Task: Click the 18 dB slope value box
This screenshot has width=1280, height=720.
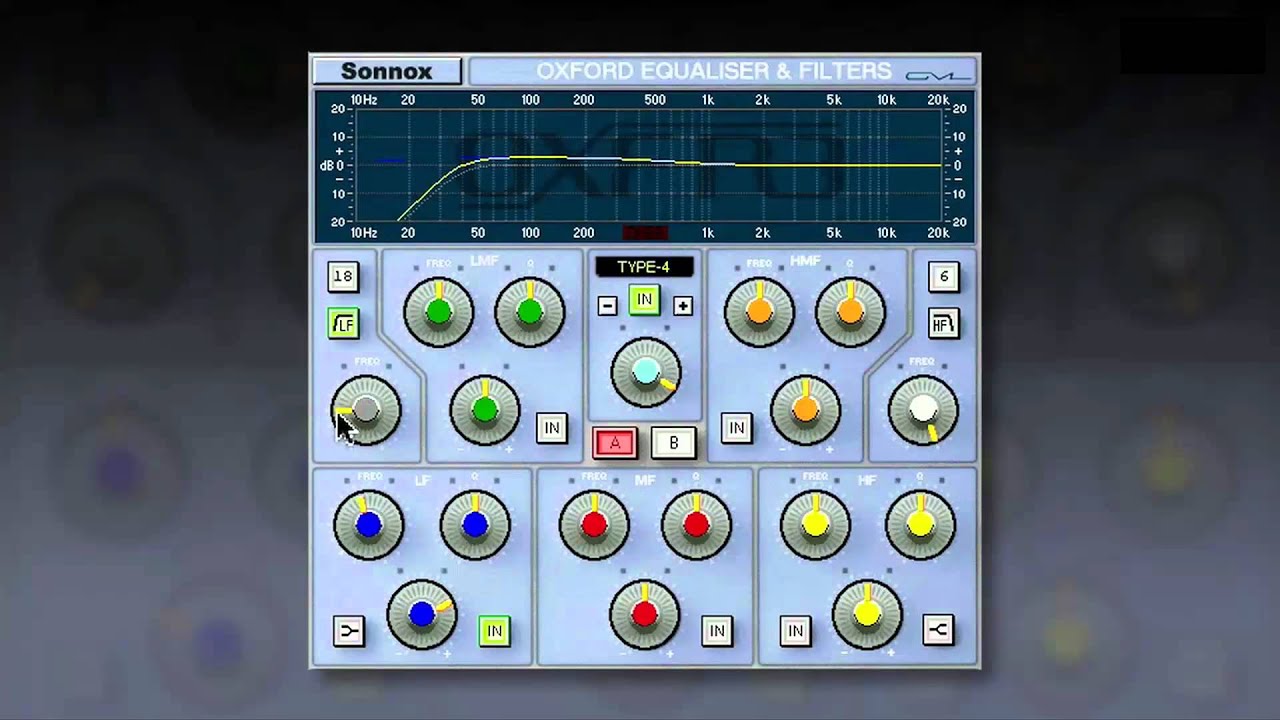Action: click(x=344, y=277)
